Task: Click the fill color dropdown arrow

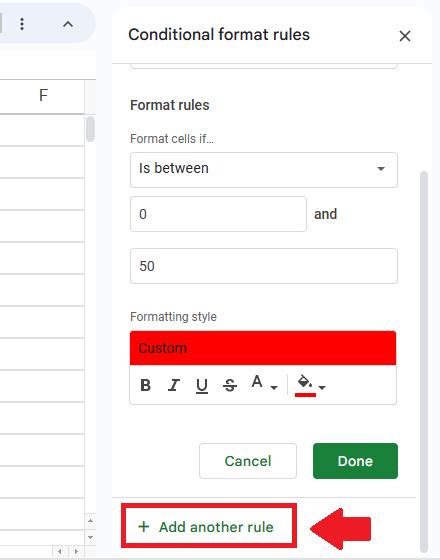Action: pos(322,387)
